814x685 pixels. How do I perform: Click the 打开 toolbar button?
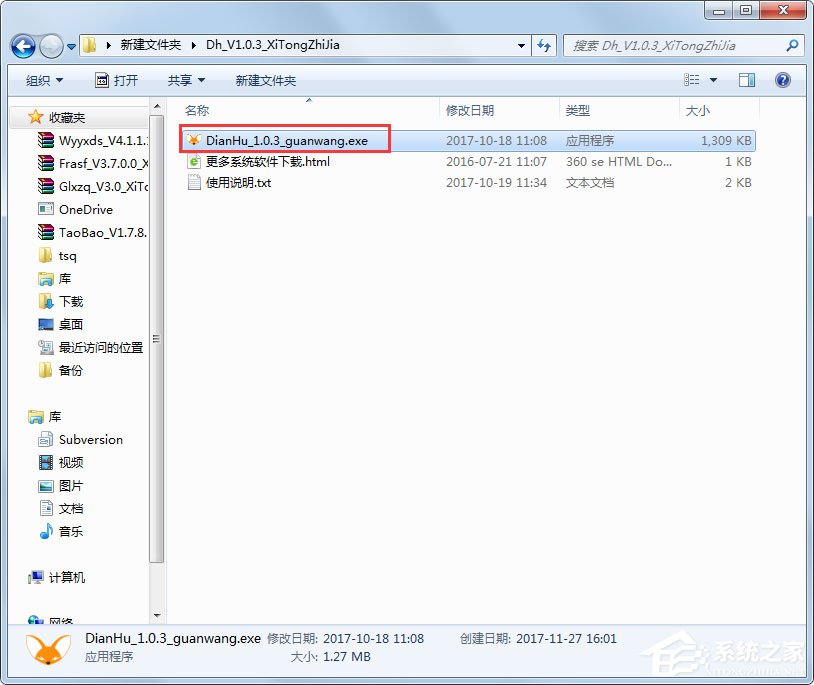coord(116,80)
